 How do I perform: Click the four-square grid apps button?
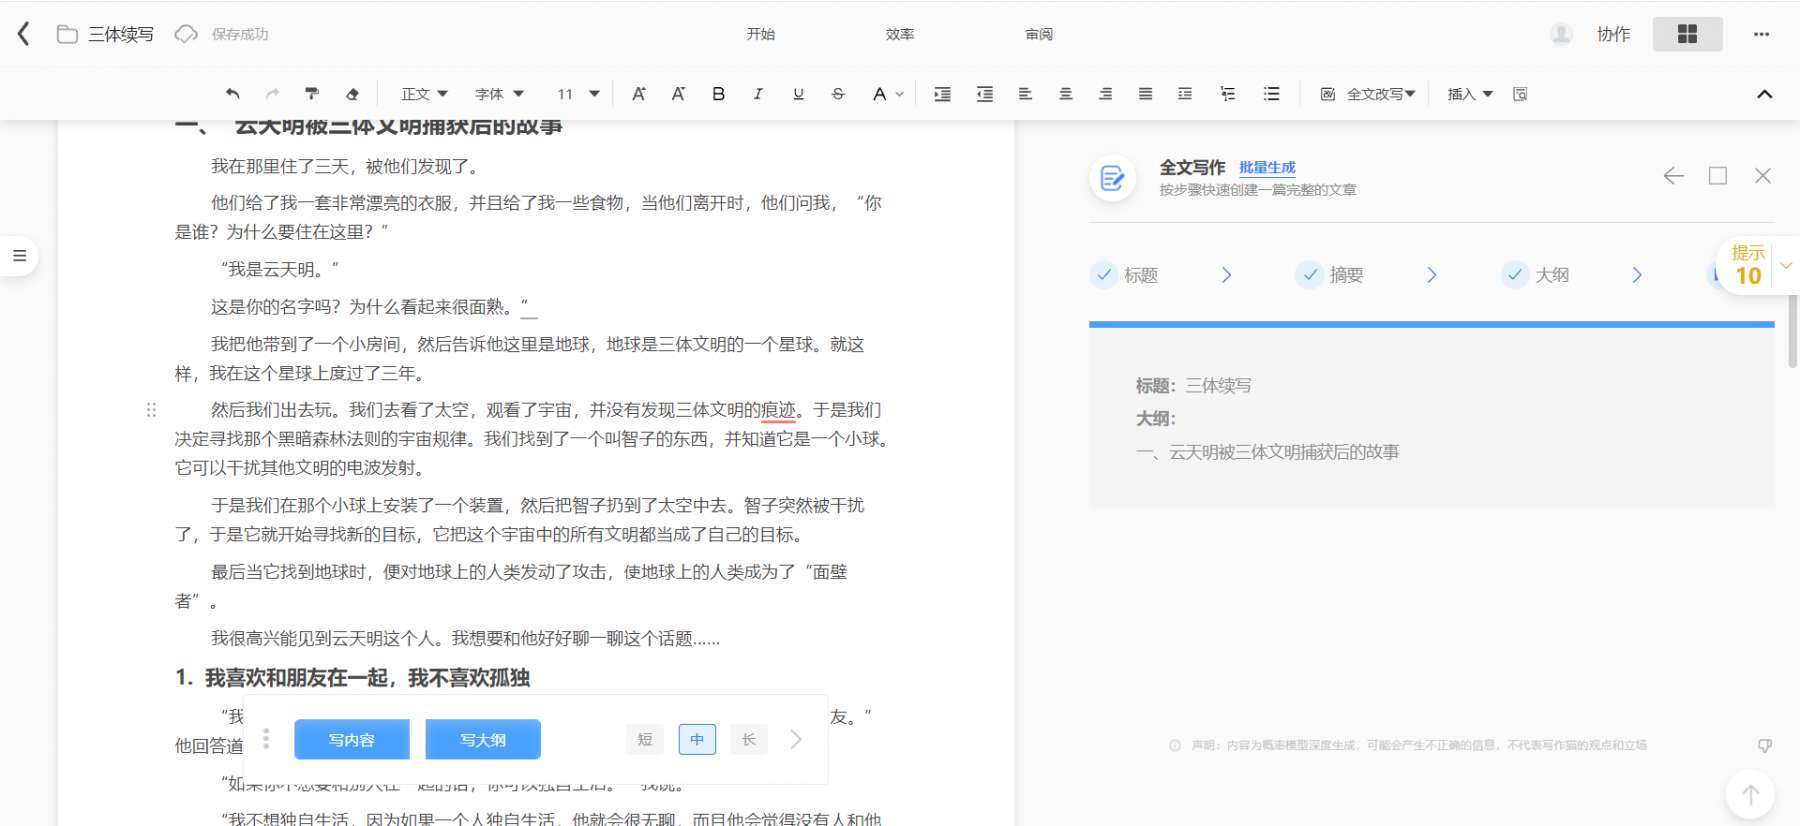[x=1687, y=34]
